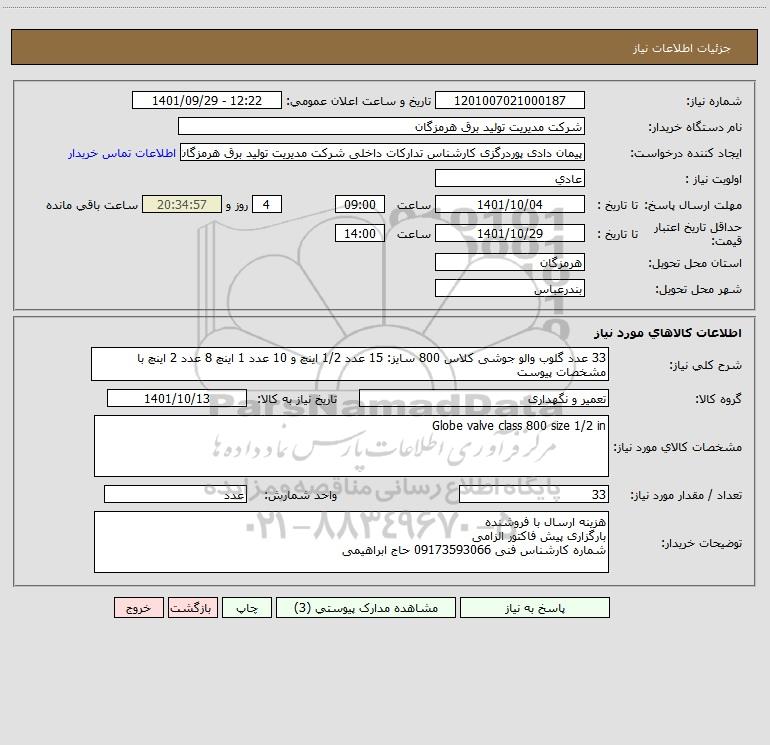Click the گروه کالا field تعمیر و نگهداری
This screenshot has height=745, width=770.
484,398
